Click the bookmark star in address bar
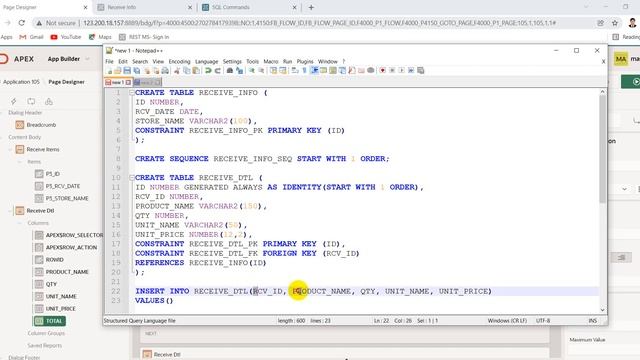 (615, 23)
